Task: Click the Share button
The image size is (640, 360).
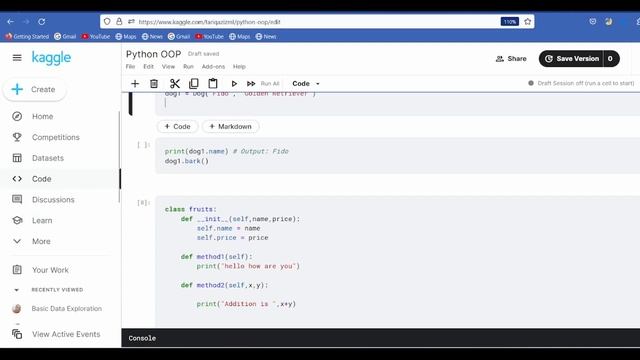Action: (511, 59)
